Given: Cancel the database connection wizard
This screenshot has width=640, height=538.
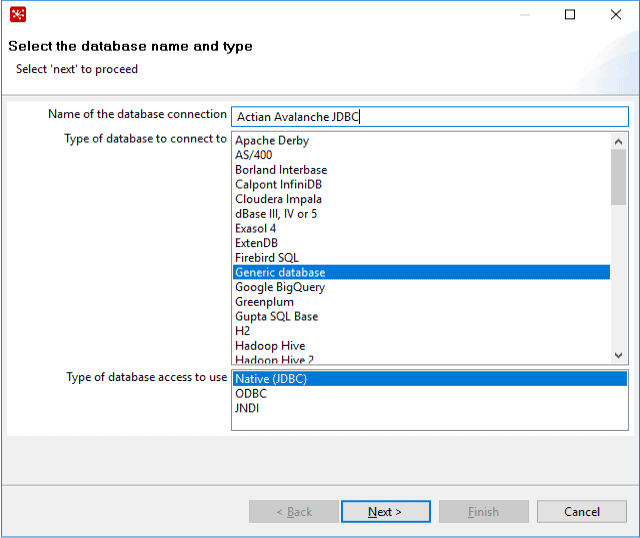Looking at the screenshot, I should pyautogui.click(x=582, y=511).
